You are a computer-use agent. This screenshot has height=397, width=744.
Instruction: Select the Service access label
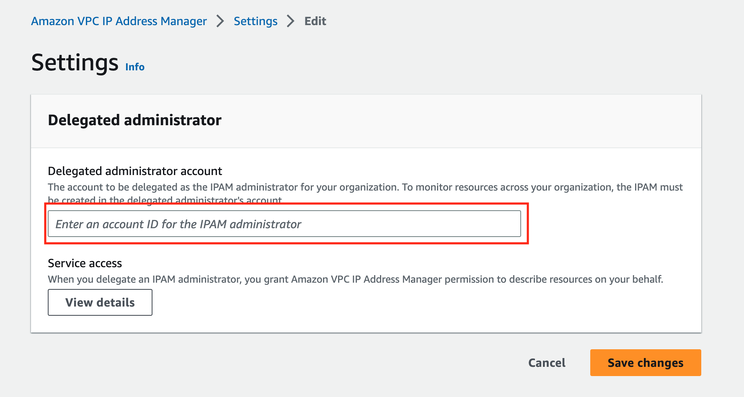tap(85, 263)
